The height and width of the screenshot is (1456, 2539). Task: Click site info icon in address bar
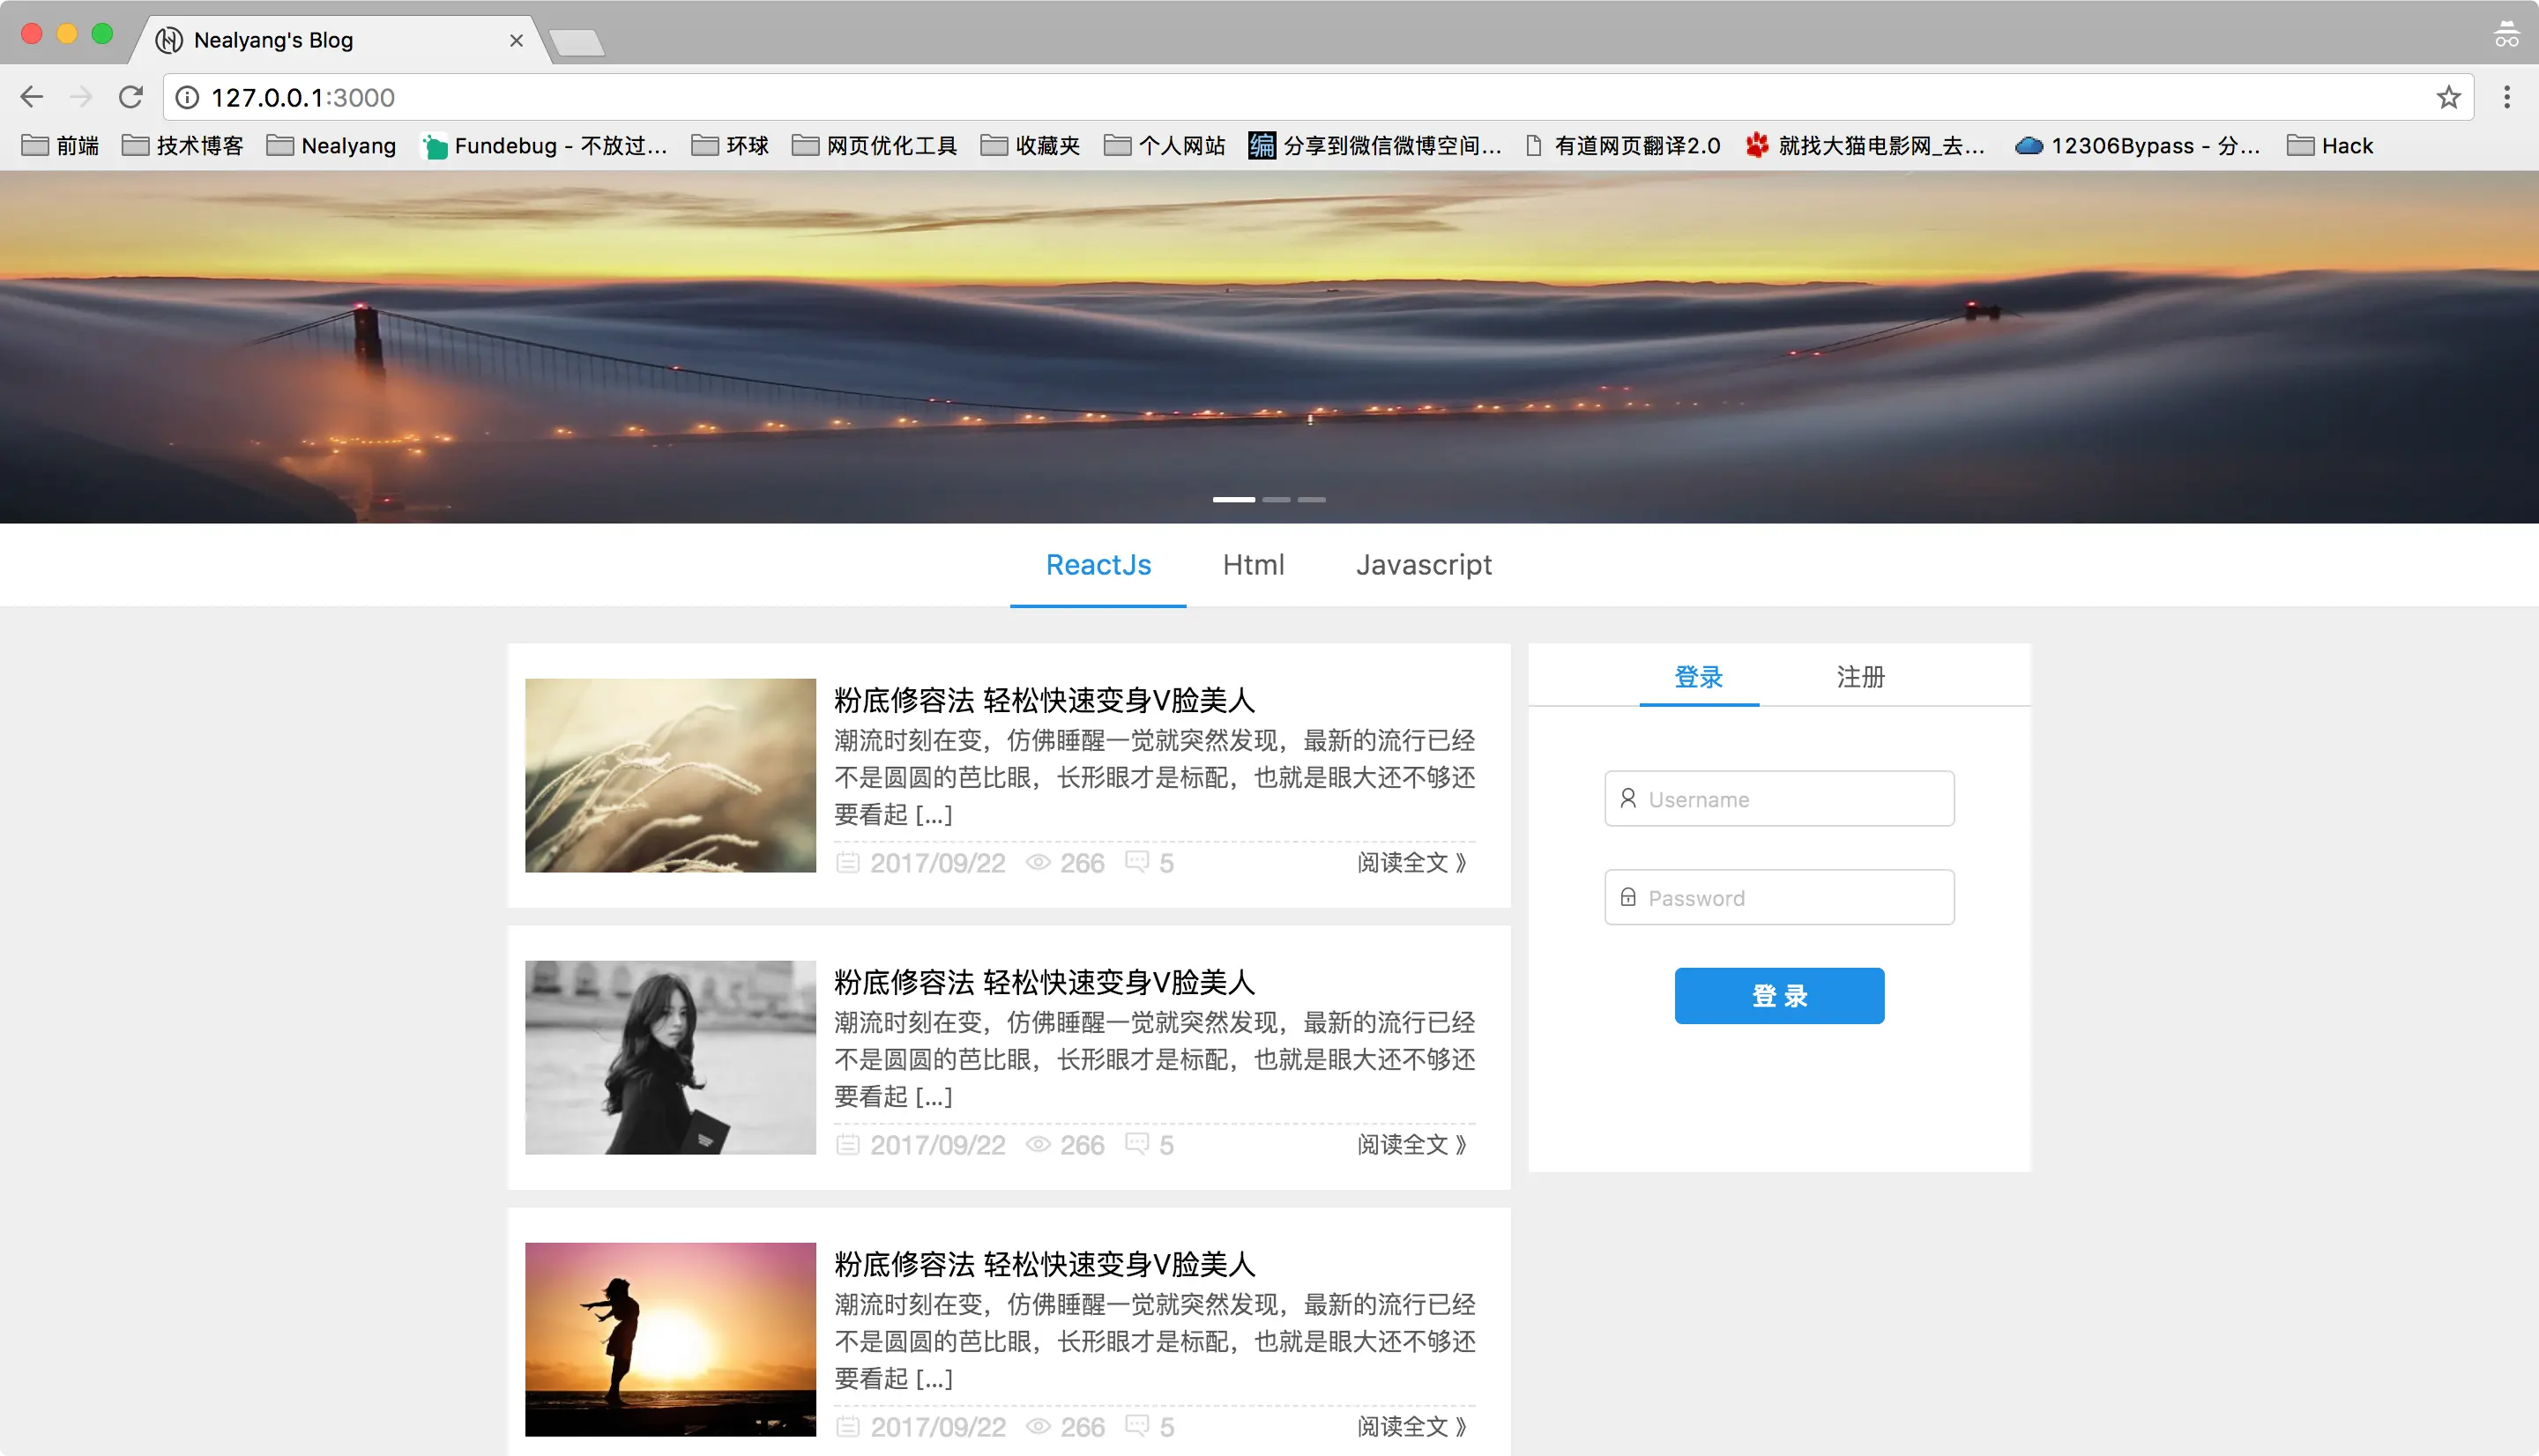187,97
